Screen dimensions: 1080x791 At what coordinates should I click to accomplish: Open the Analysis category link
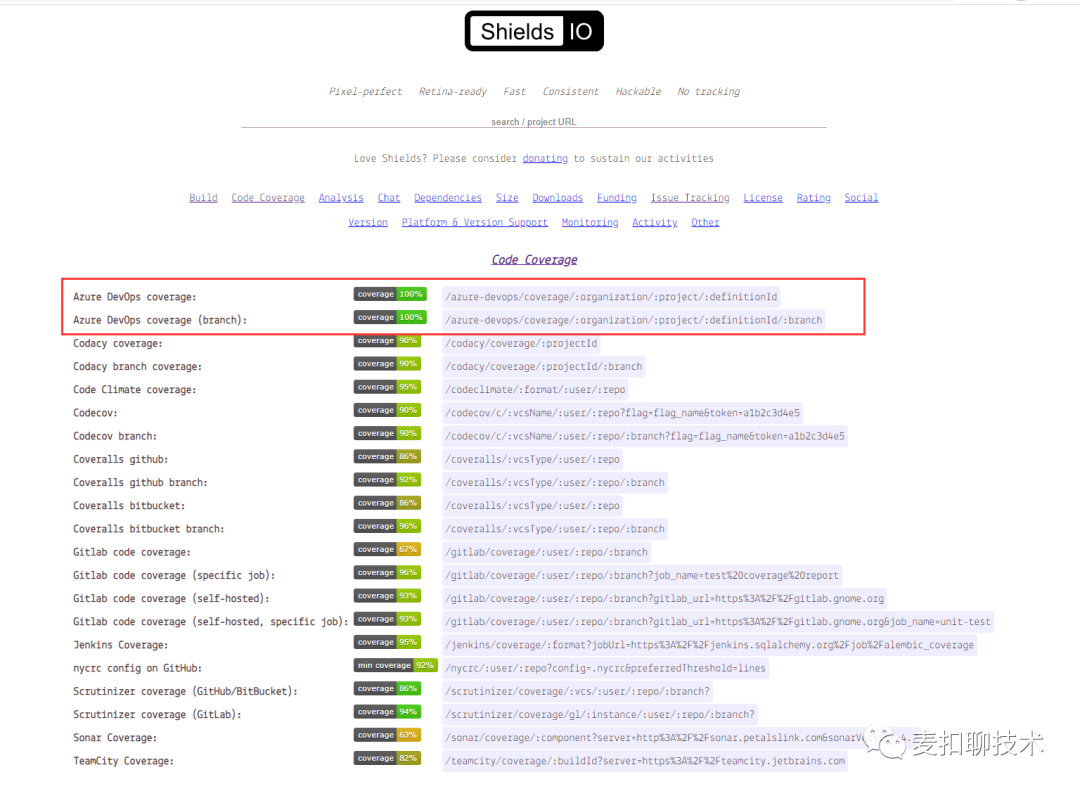(x=341, y=198)
